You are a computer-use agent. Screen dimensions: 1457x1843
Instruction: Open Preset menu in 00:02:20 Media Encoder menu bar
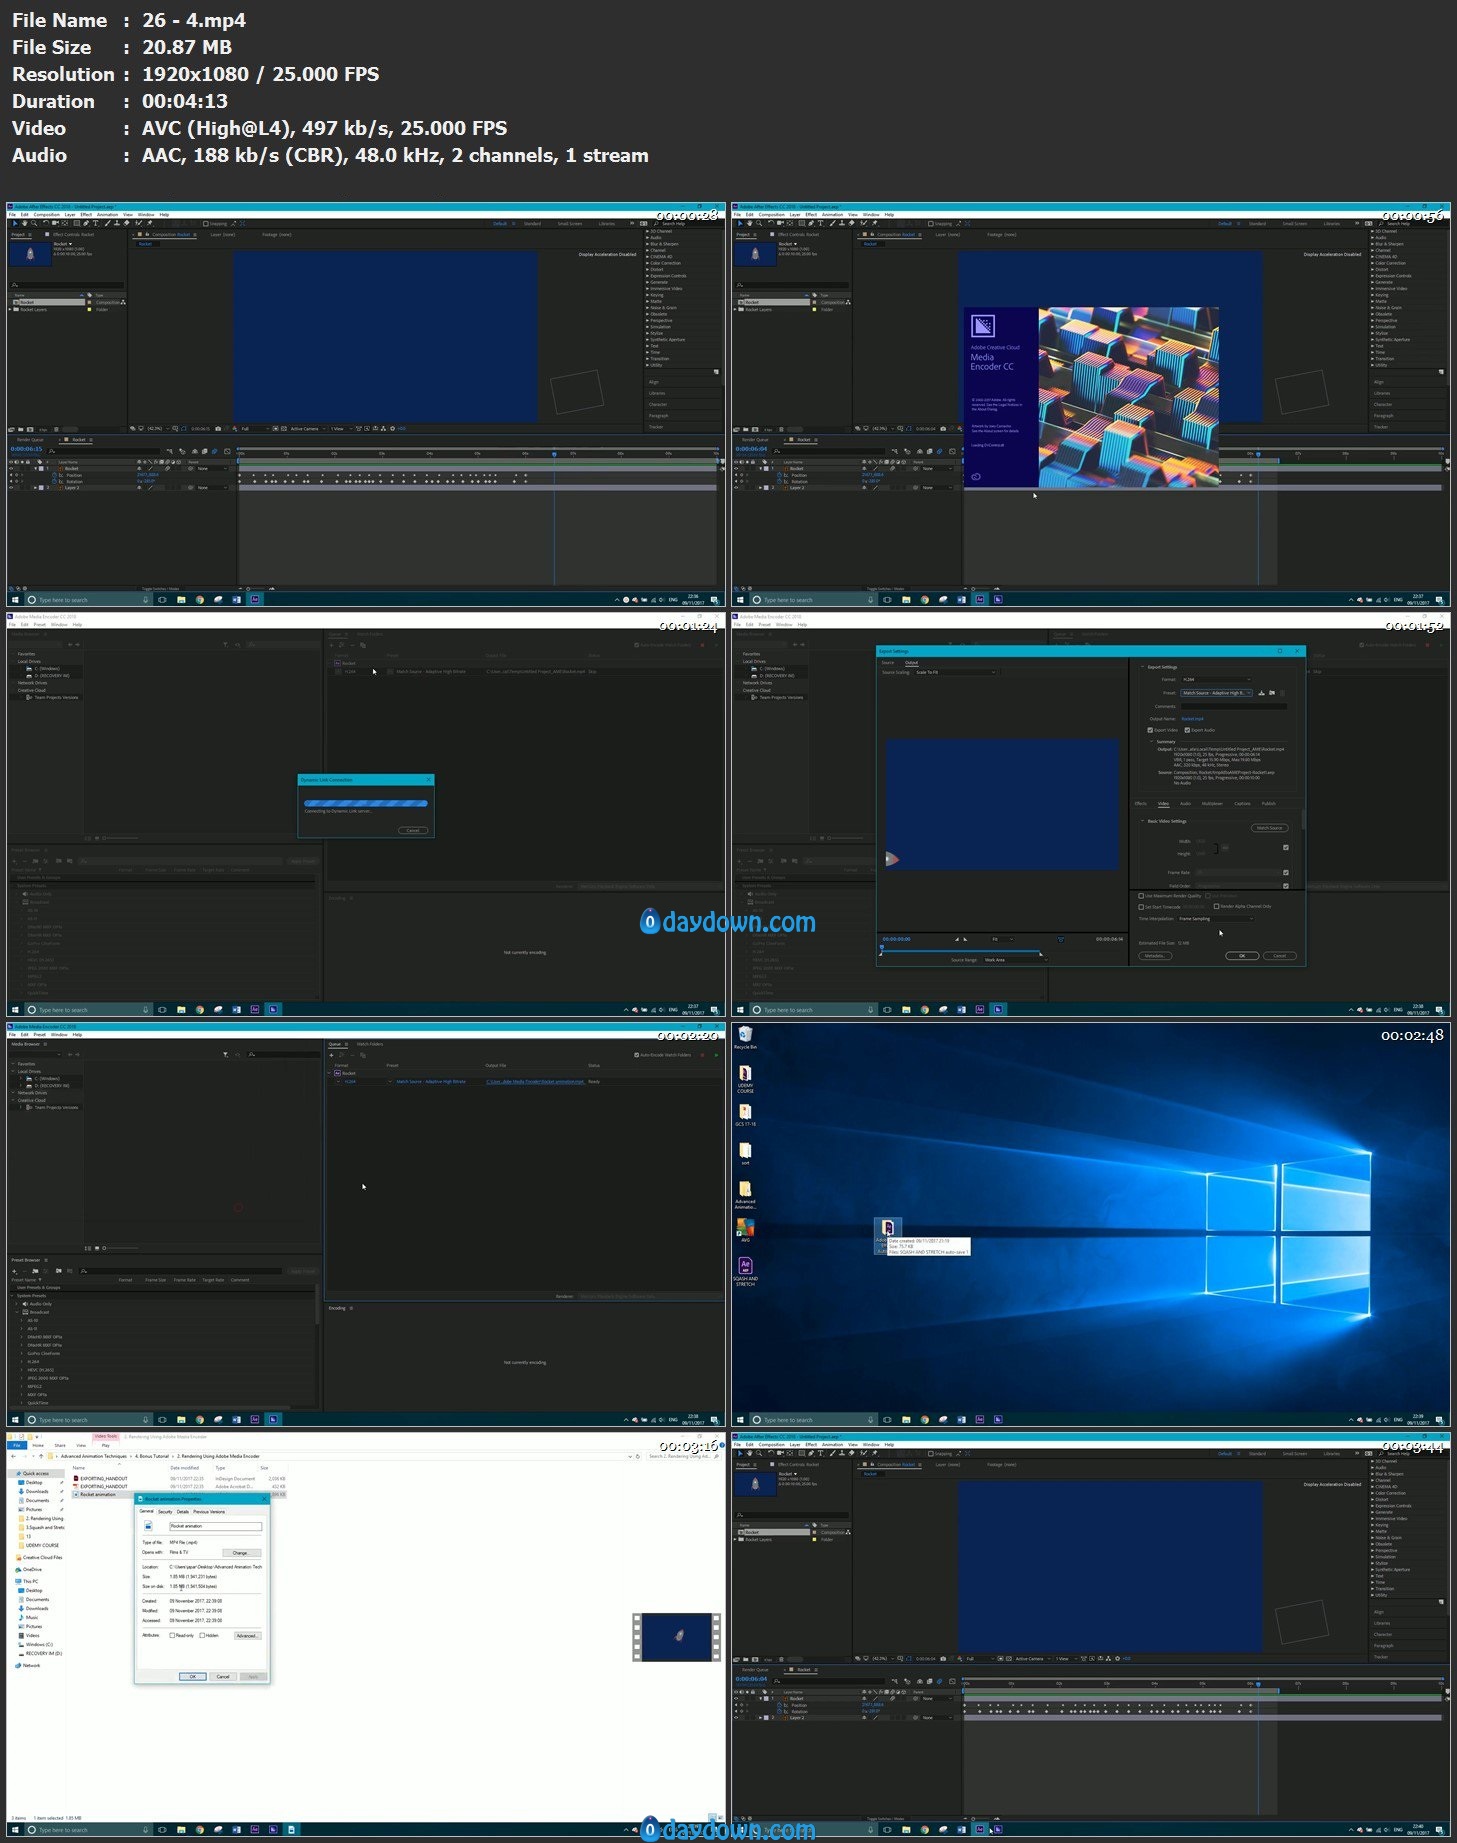point(40,1034)
